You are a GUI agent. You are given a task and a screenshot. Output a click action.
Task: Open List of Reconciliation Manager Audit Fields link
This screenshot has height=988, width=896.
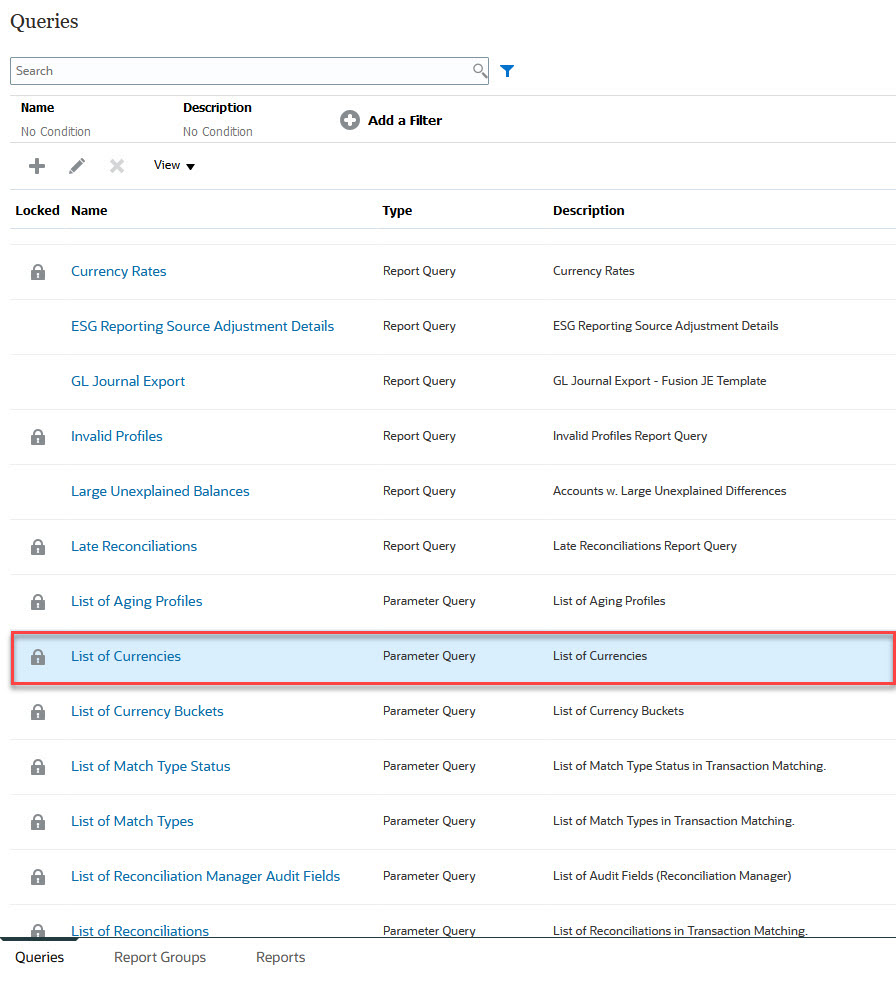click(205, 876)
